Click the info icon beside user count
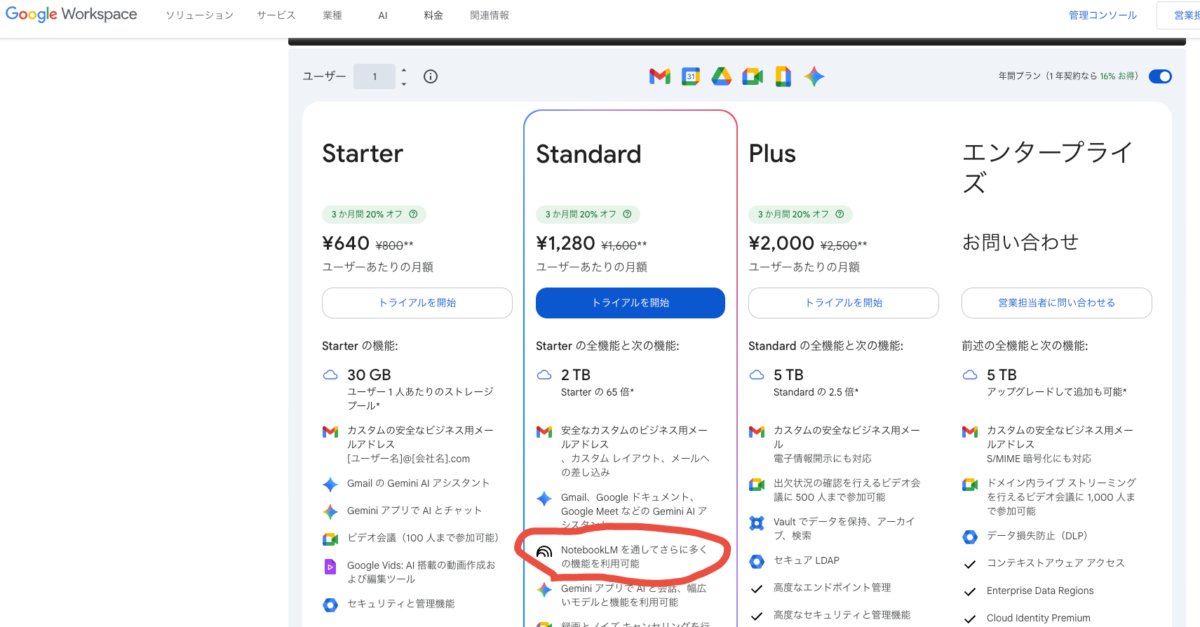This screenshot has height=627, width=1200. [431, 77]
